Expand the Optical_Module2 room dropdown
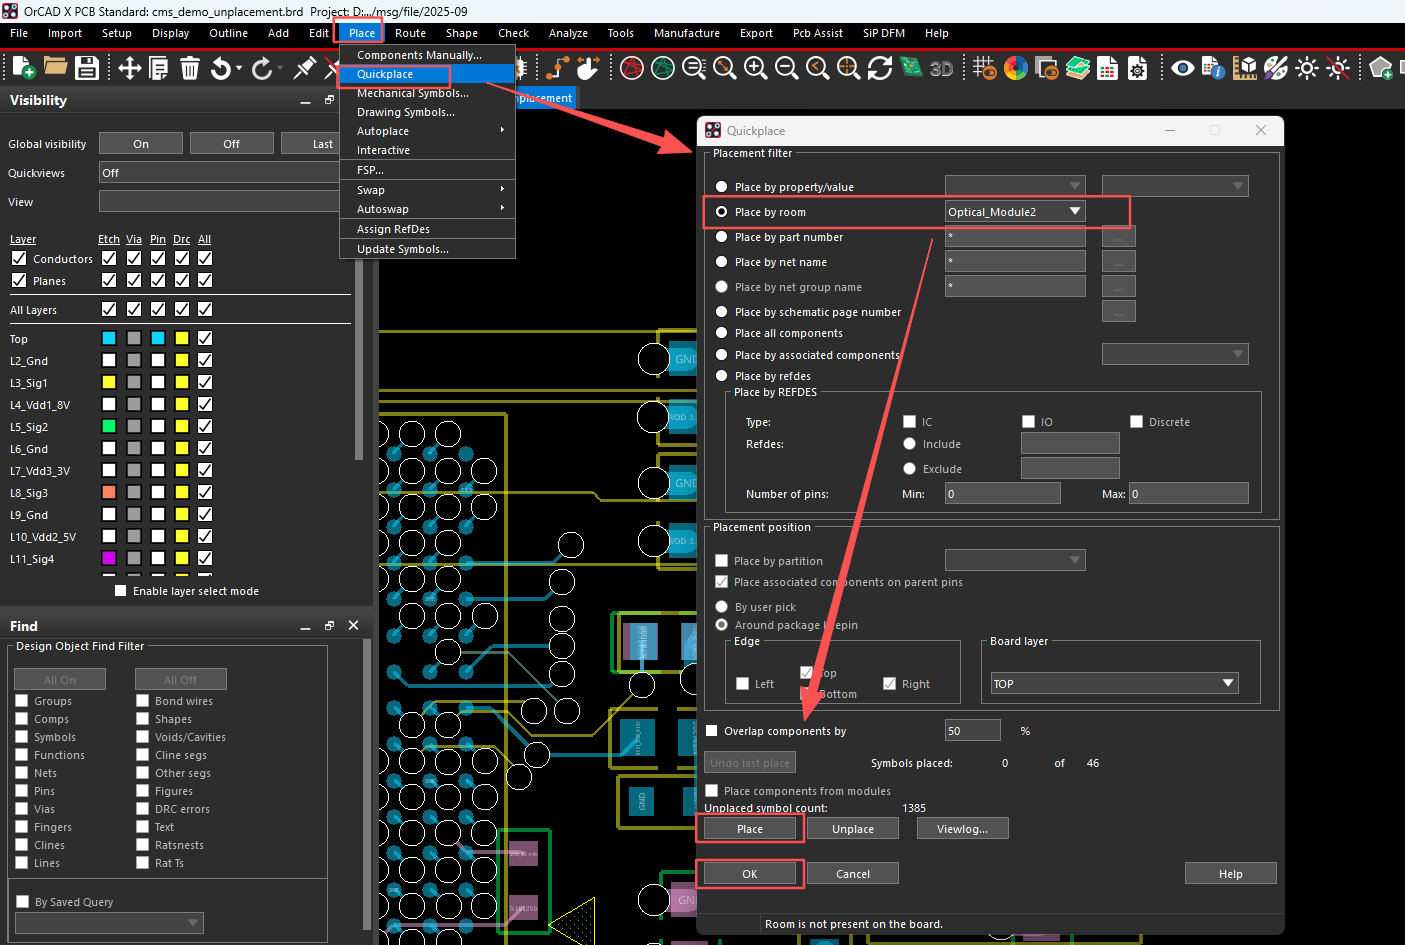Screen dimensions: 1405x945 click(x=1075, y=212)
